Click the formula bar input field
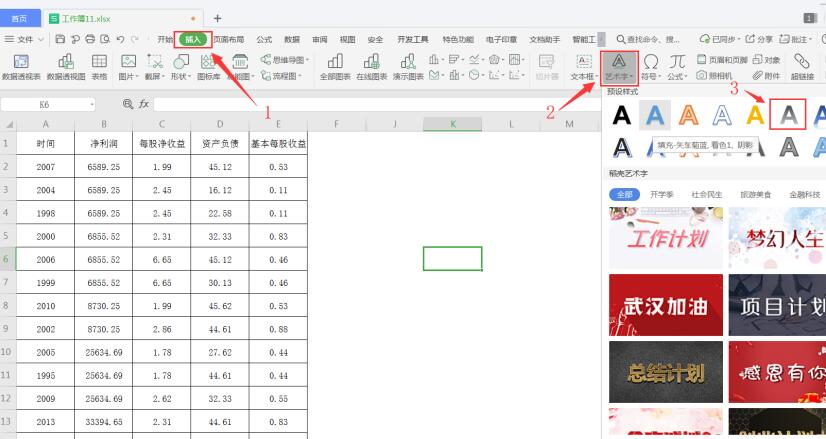Screen dimensions: 826x439 (377, 104)
